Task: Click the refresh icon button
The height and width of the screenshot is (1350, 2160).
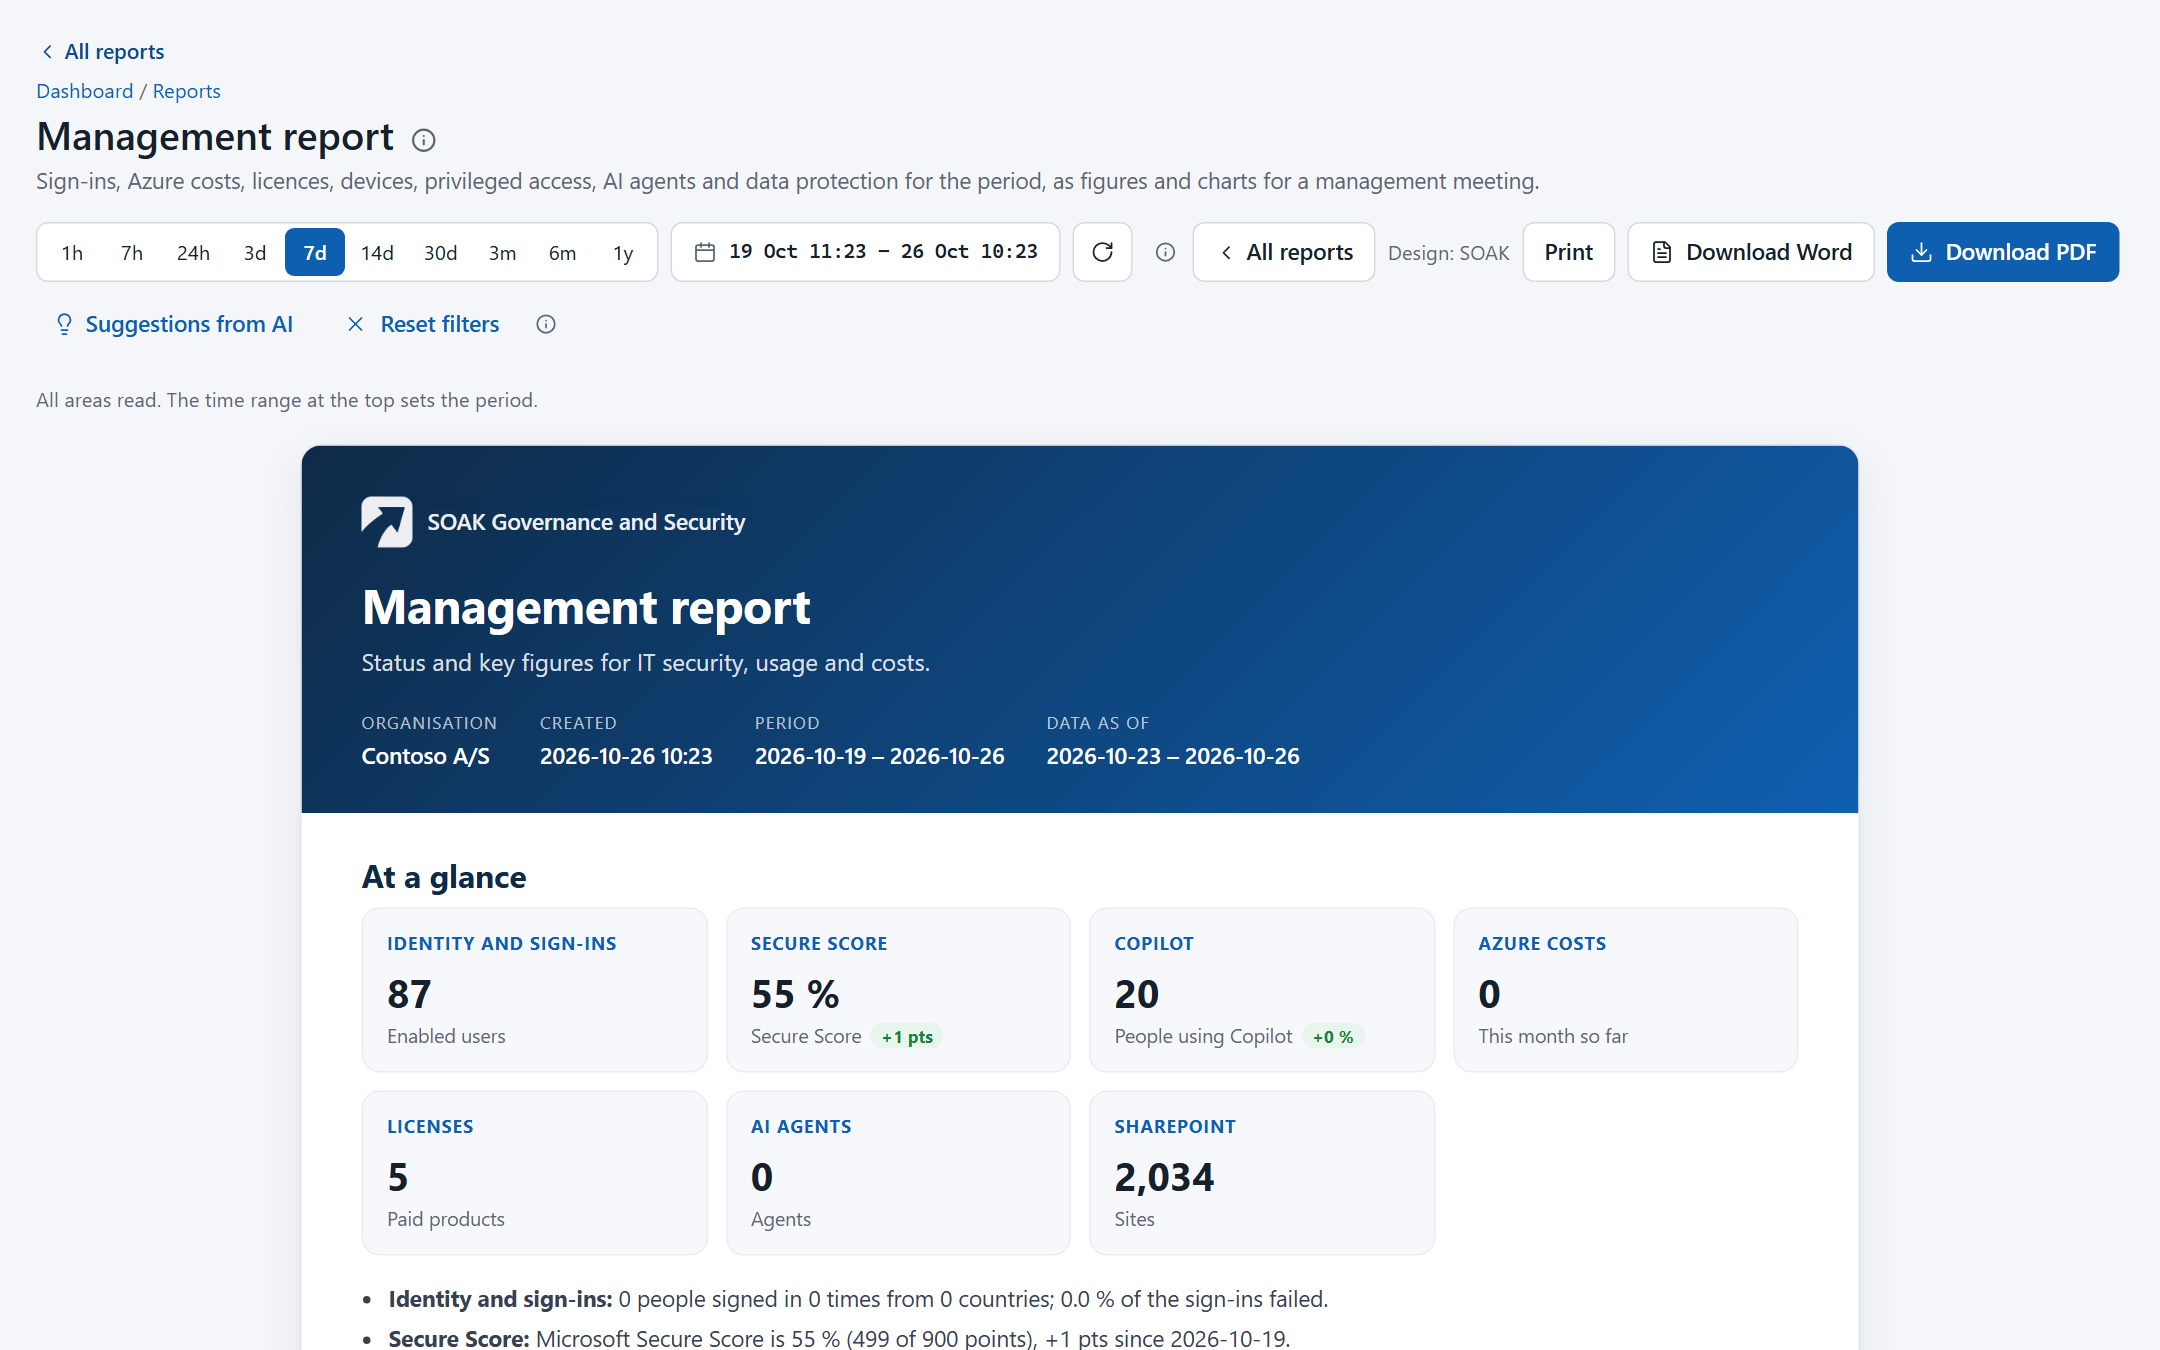Action: 1102,252
